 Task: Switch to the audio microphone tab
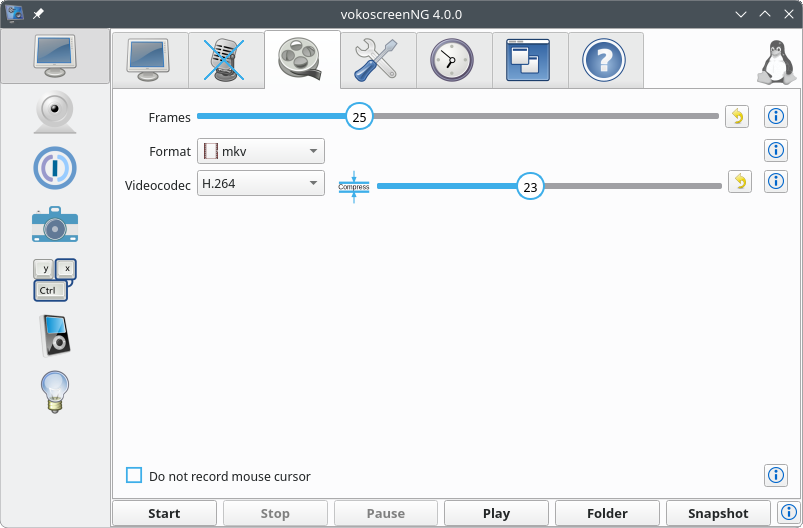click(x=226, y=60)
